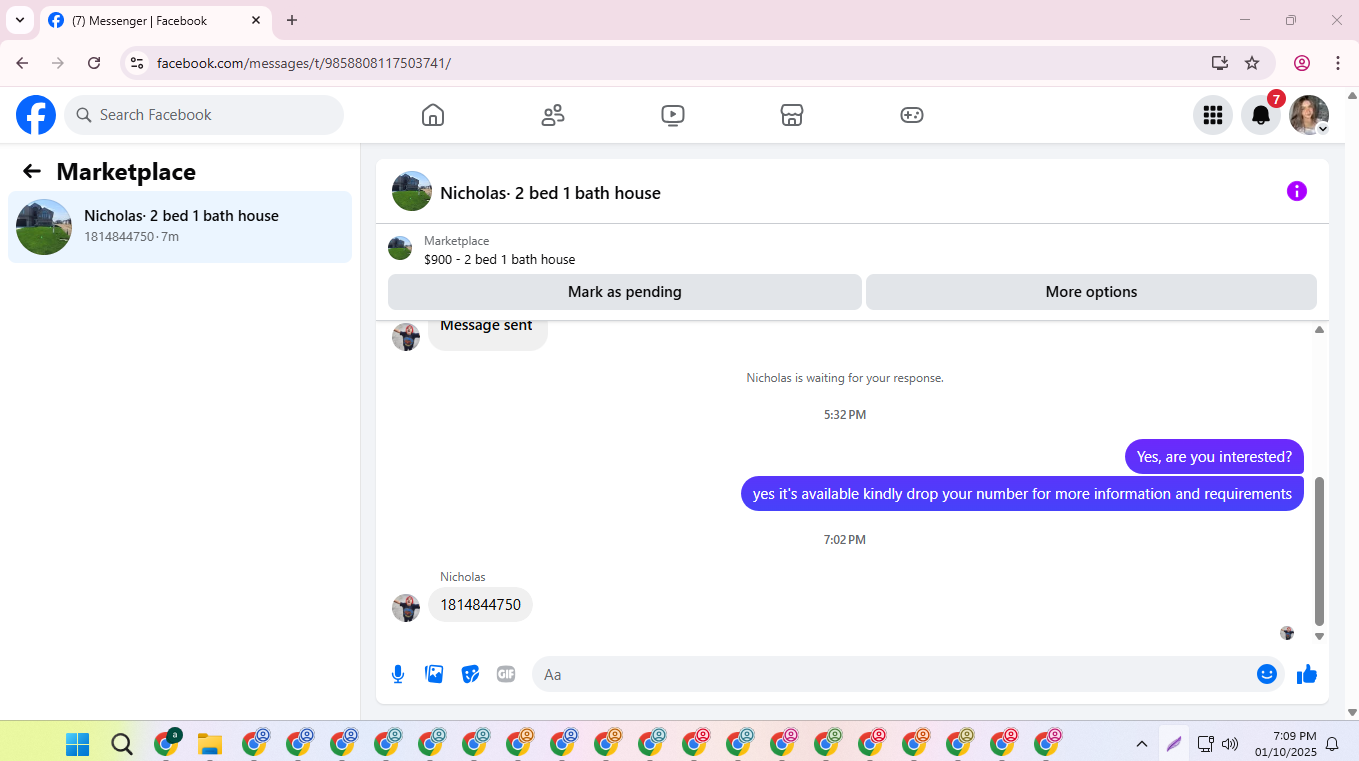Open the GIF picker icon

[x=506, y=674]
